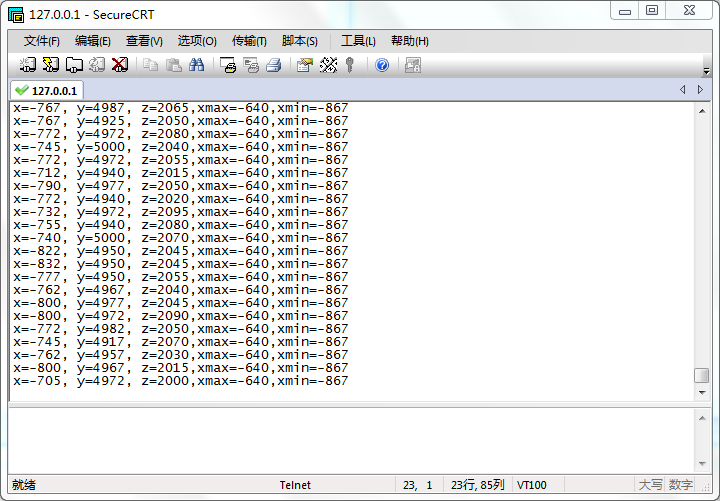Click tab bar left scroll arrow

(682, 90)
